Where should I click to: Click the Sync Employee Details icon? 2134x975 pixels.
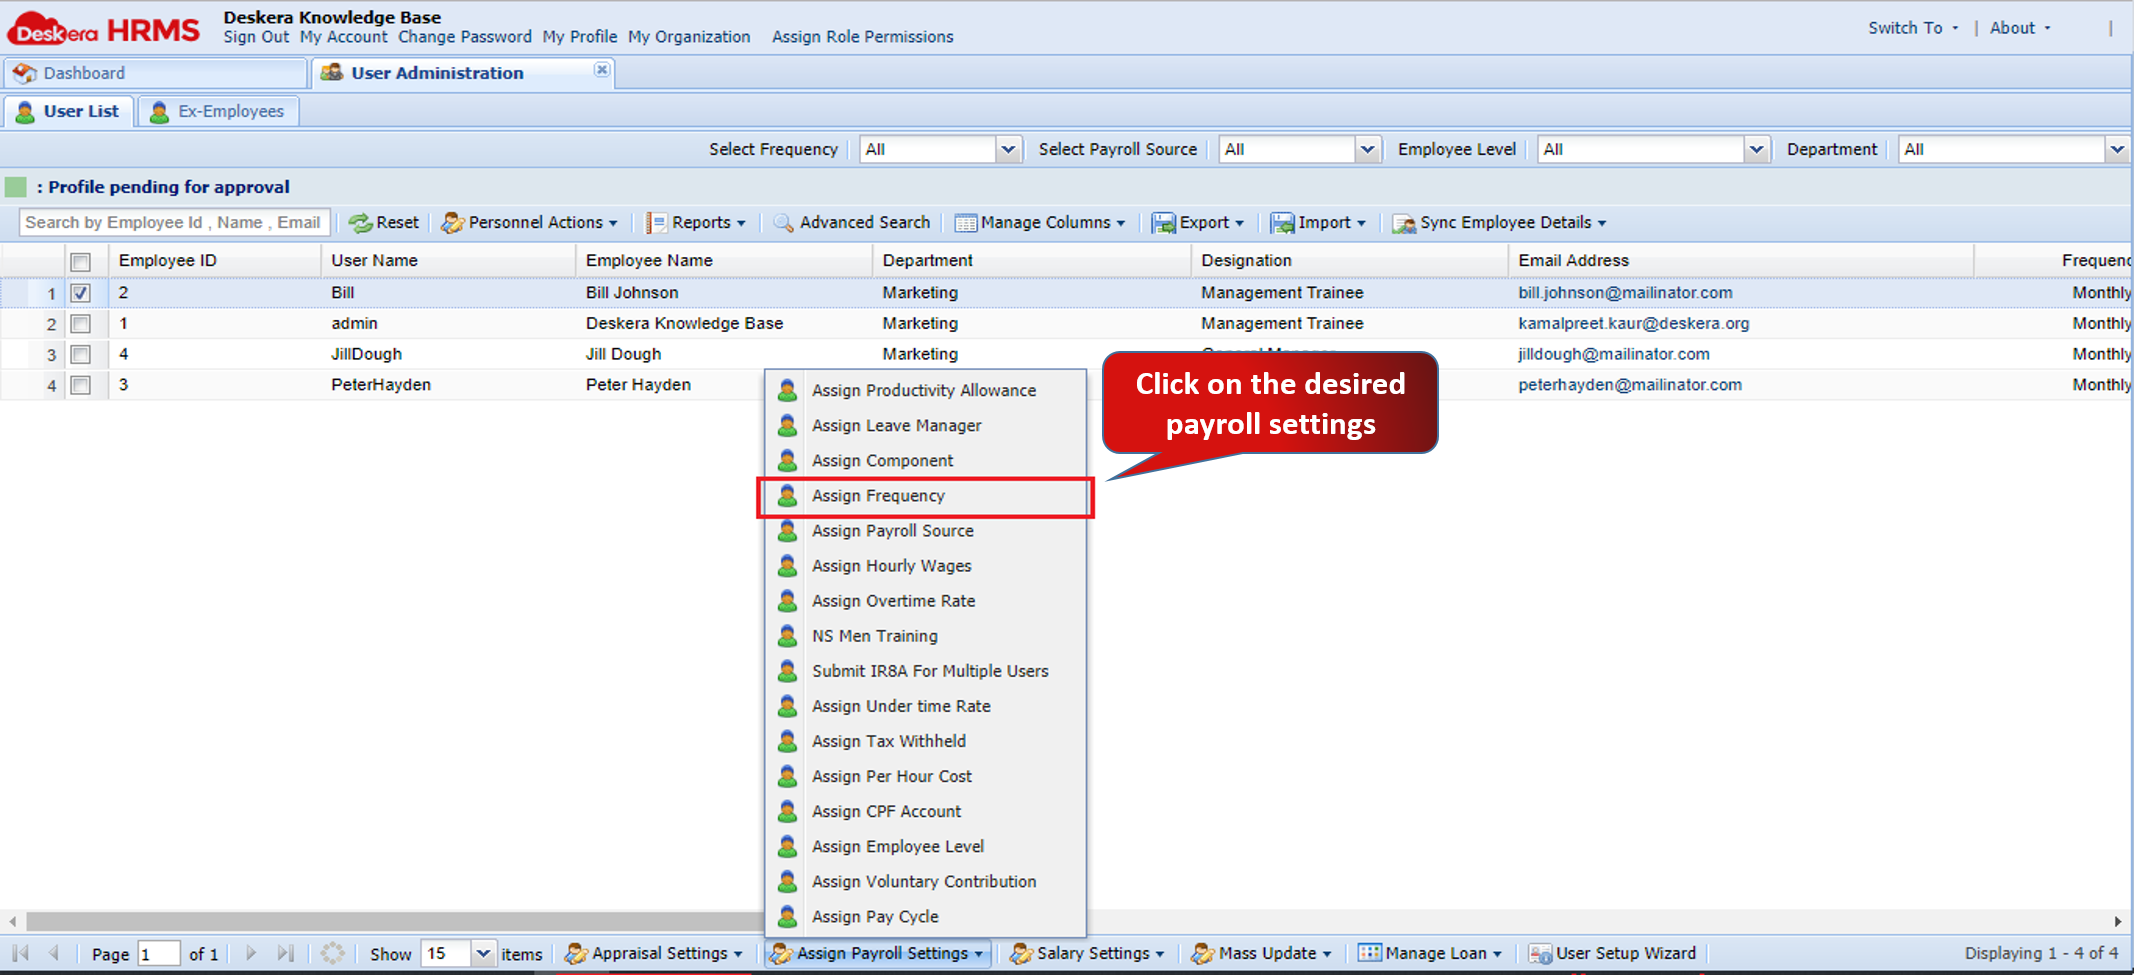[1499, 222]
